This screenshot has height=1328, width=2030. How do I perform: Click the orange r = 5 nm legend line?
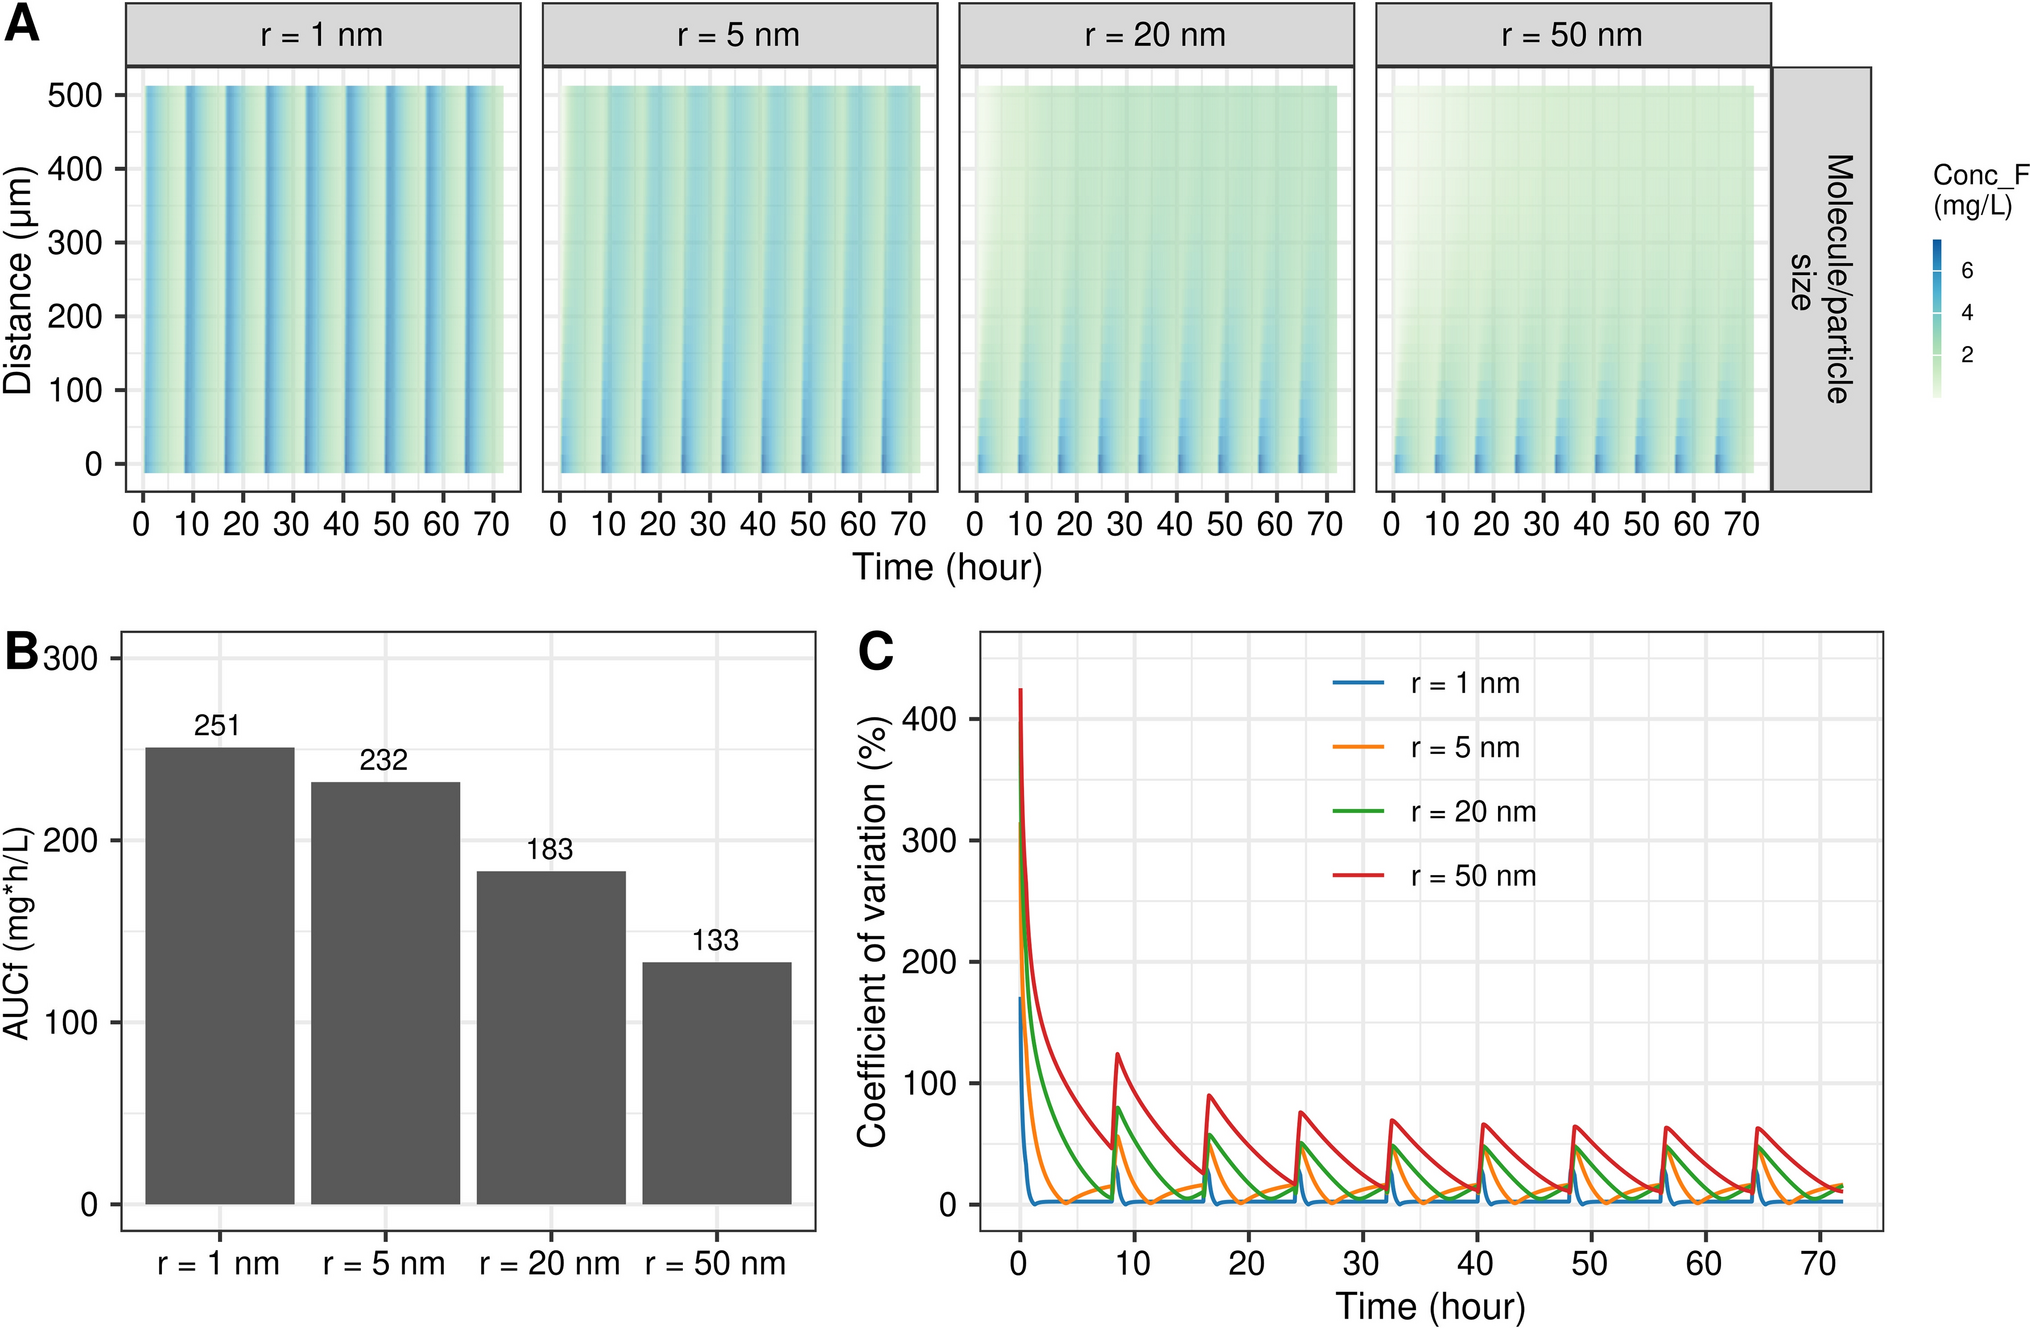coord(1358,748)
